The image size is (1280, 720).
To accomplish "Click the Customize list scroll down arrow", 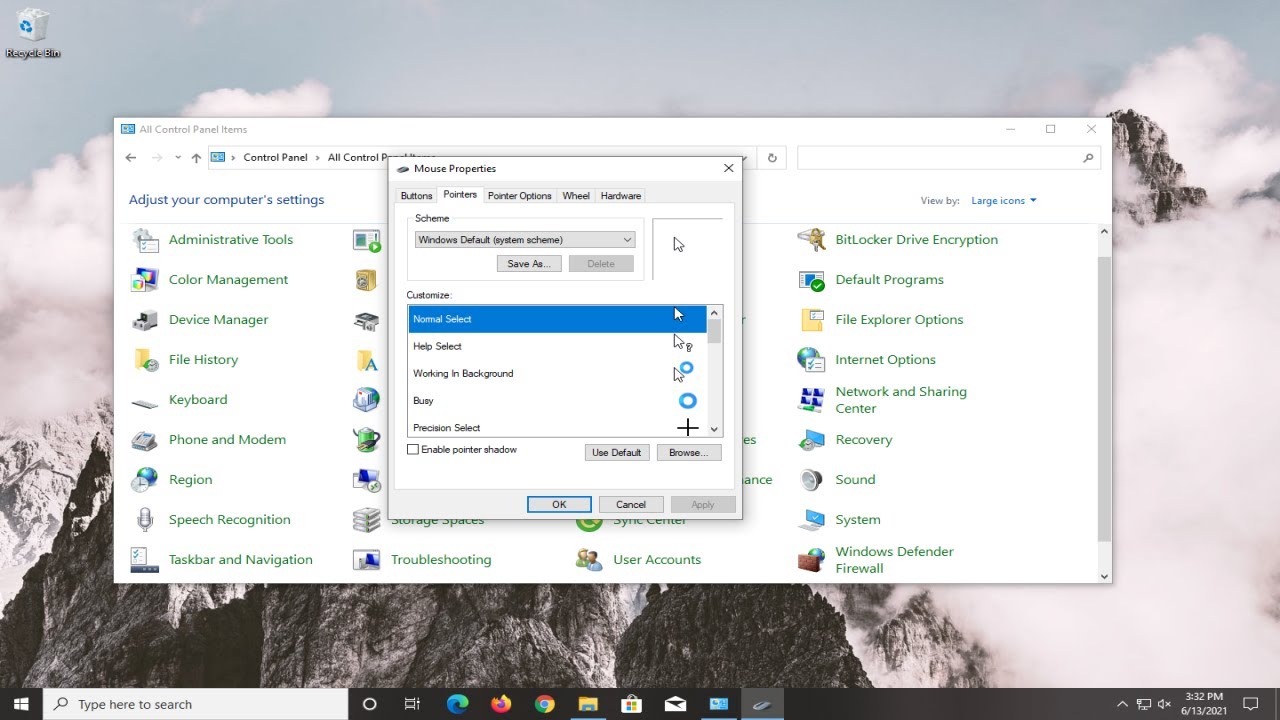I will pyautogui.click(x=714, y=429).
